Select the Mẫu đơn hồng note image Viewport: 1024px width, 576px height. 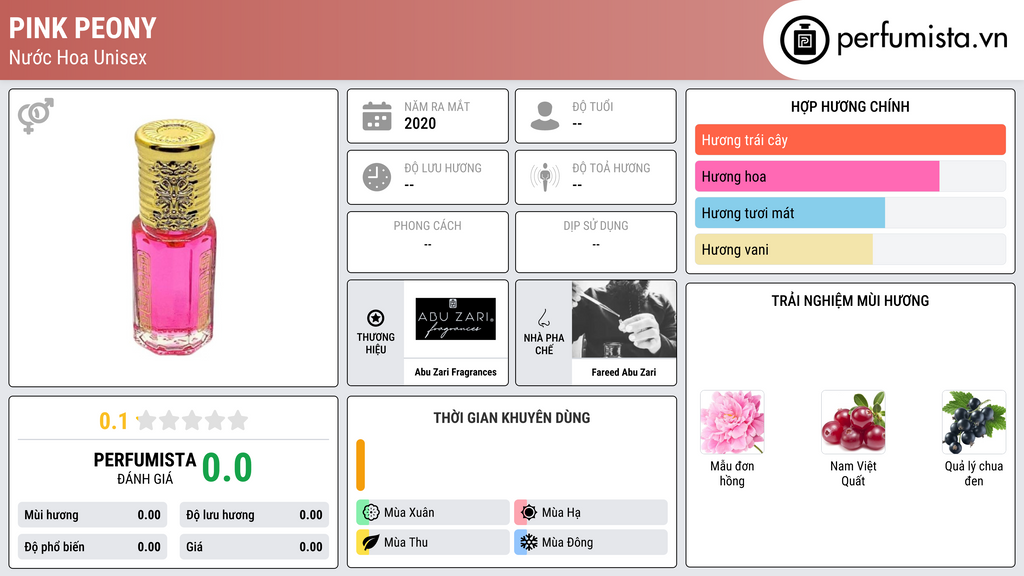click(732, 423)
